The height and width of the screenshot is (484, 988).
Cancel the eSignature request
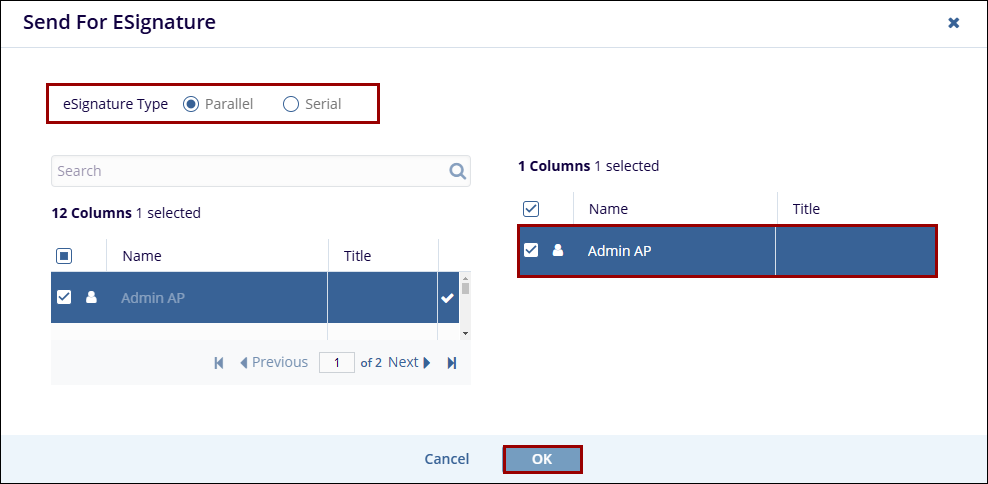pos(446,459)
